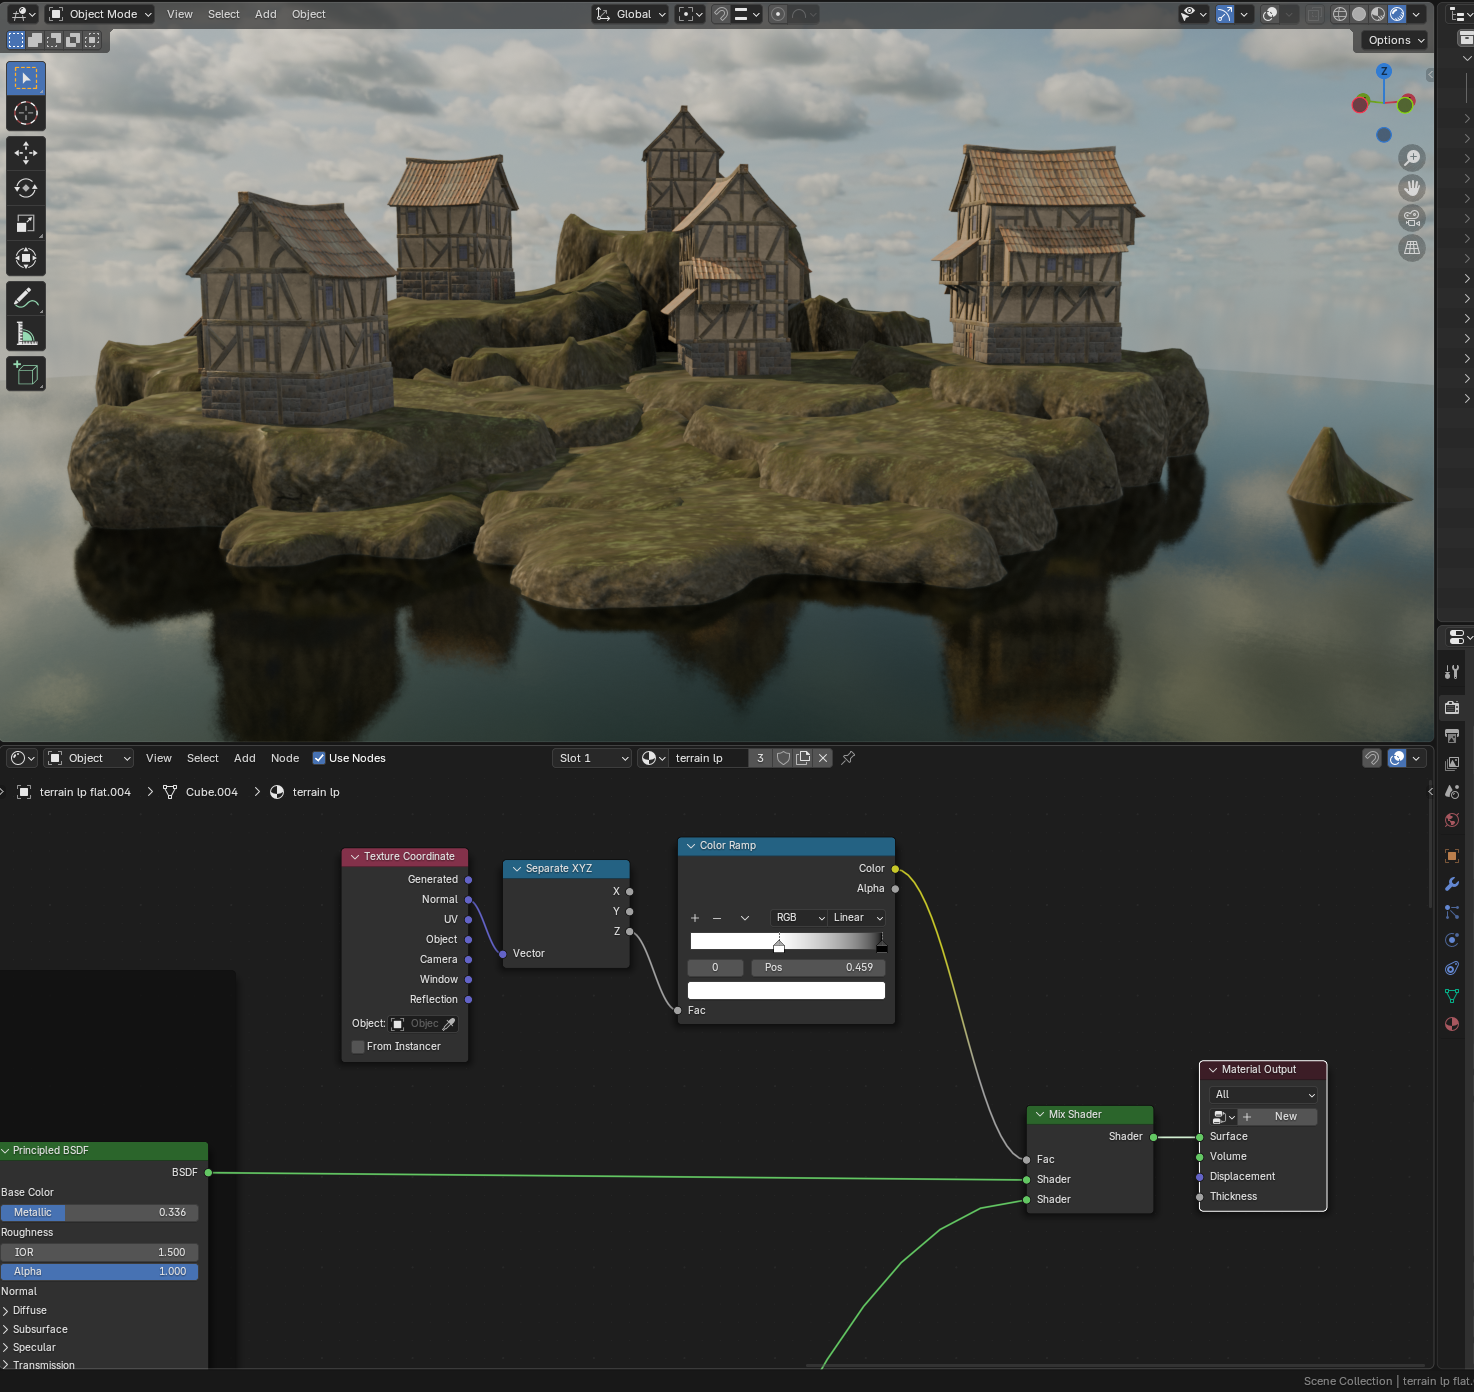Screen dimensions: 1474x1392
Task: Collapse the Mix Shader node
Action: (x=1039, y=1114)
